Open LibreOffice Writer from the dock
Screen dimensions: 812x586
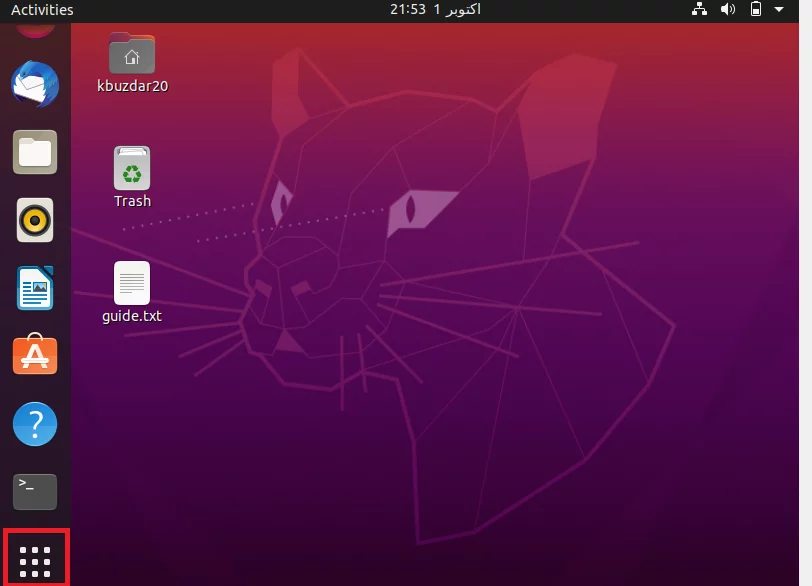point(35,288)
